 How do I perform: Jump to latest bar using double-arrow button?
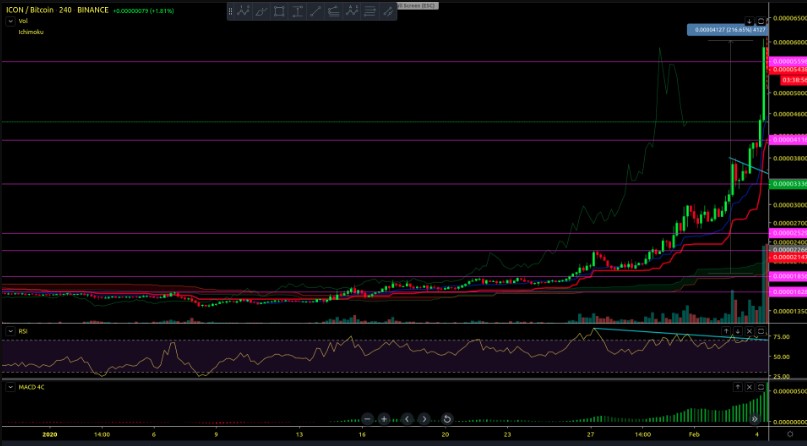coord(755,419)
